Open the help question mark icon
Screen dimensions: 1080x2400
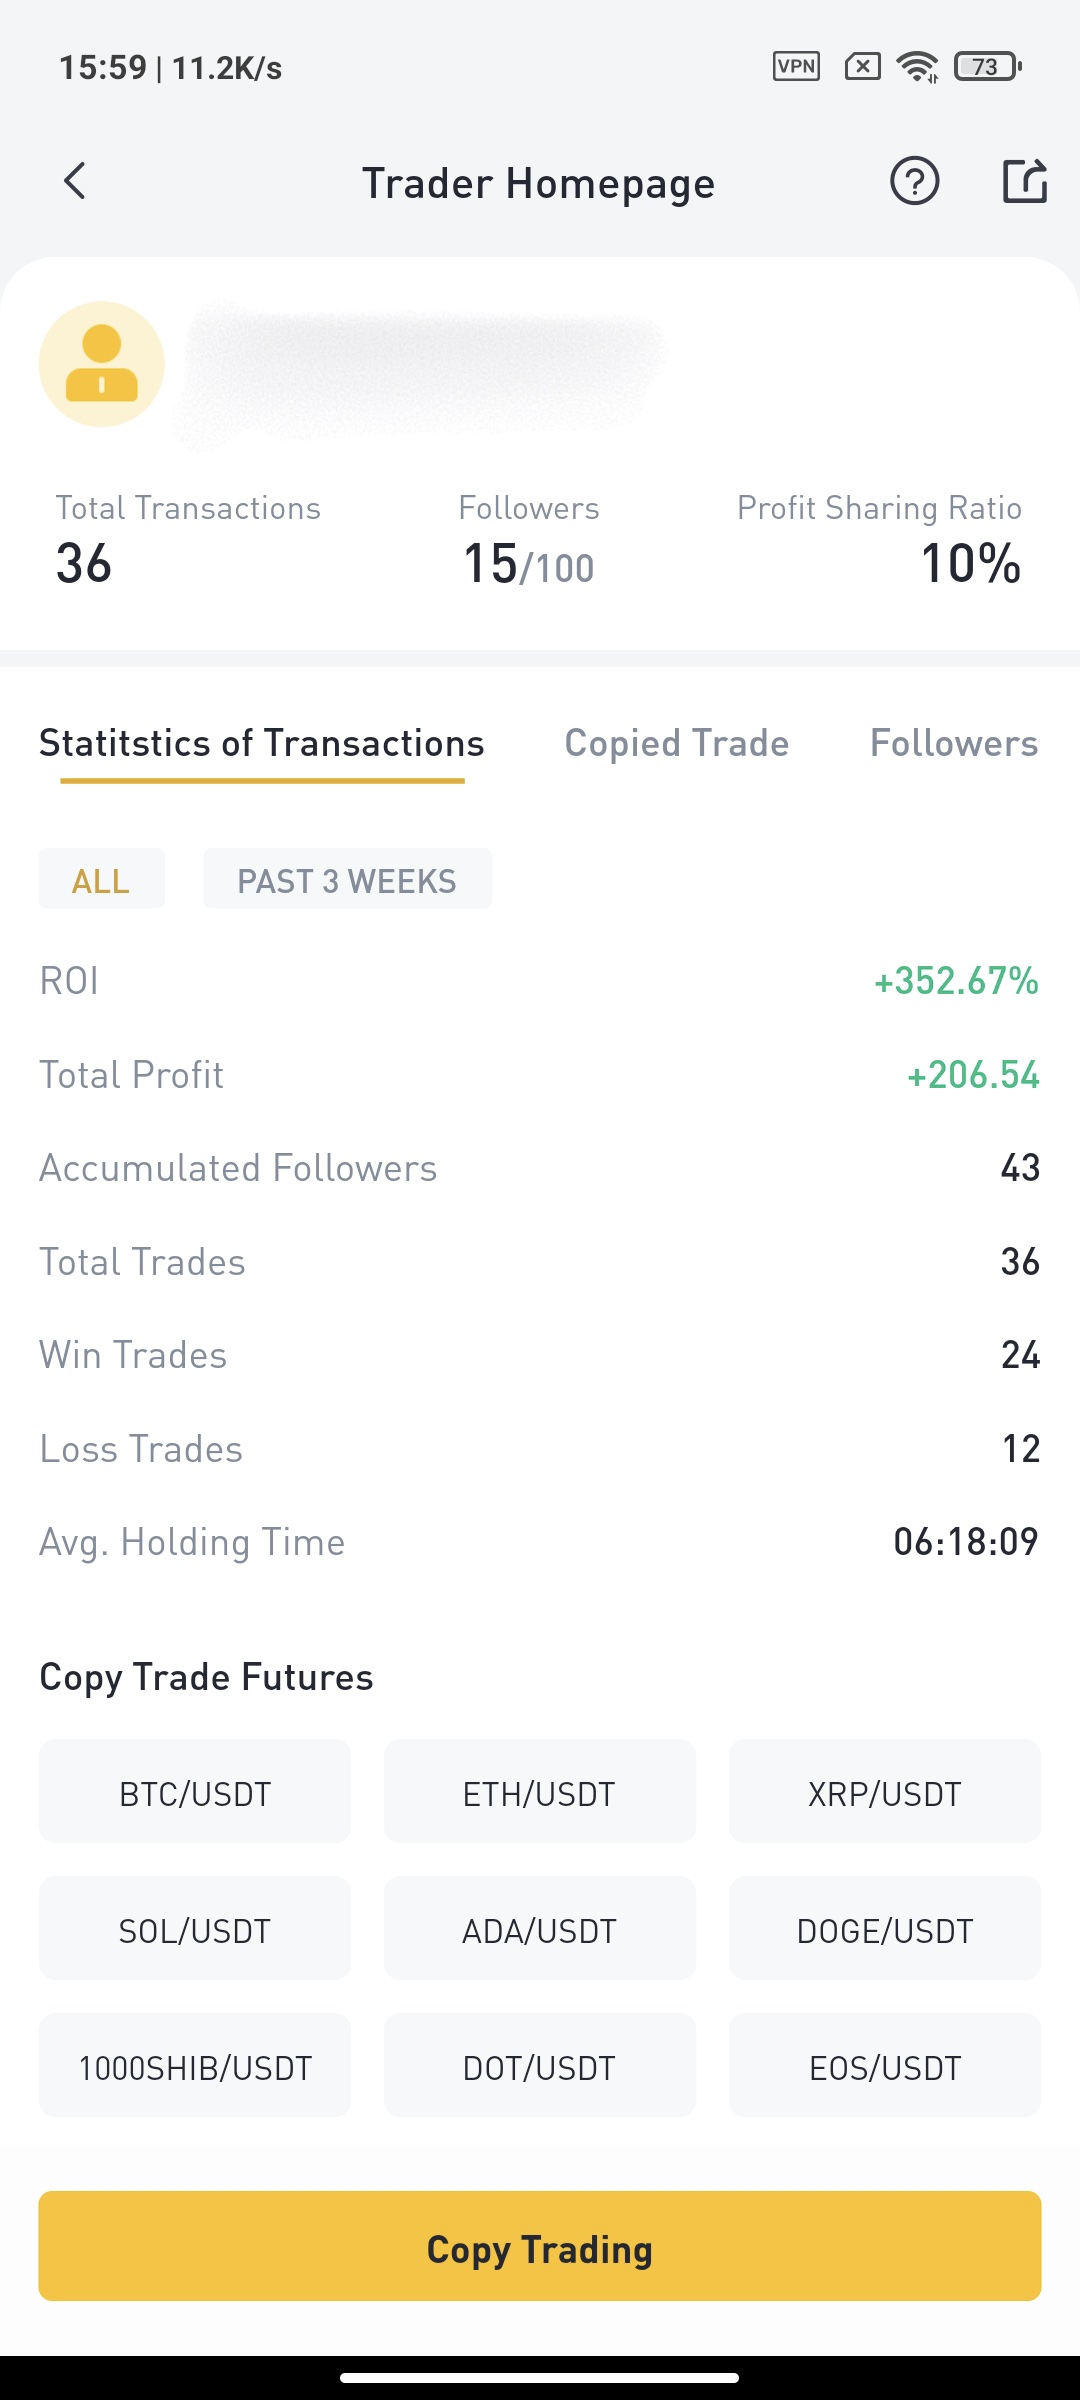pyautogui.click(x=914, y=181)
